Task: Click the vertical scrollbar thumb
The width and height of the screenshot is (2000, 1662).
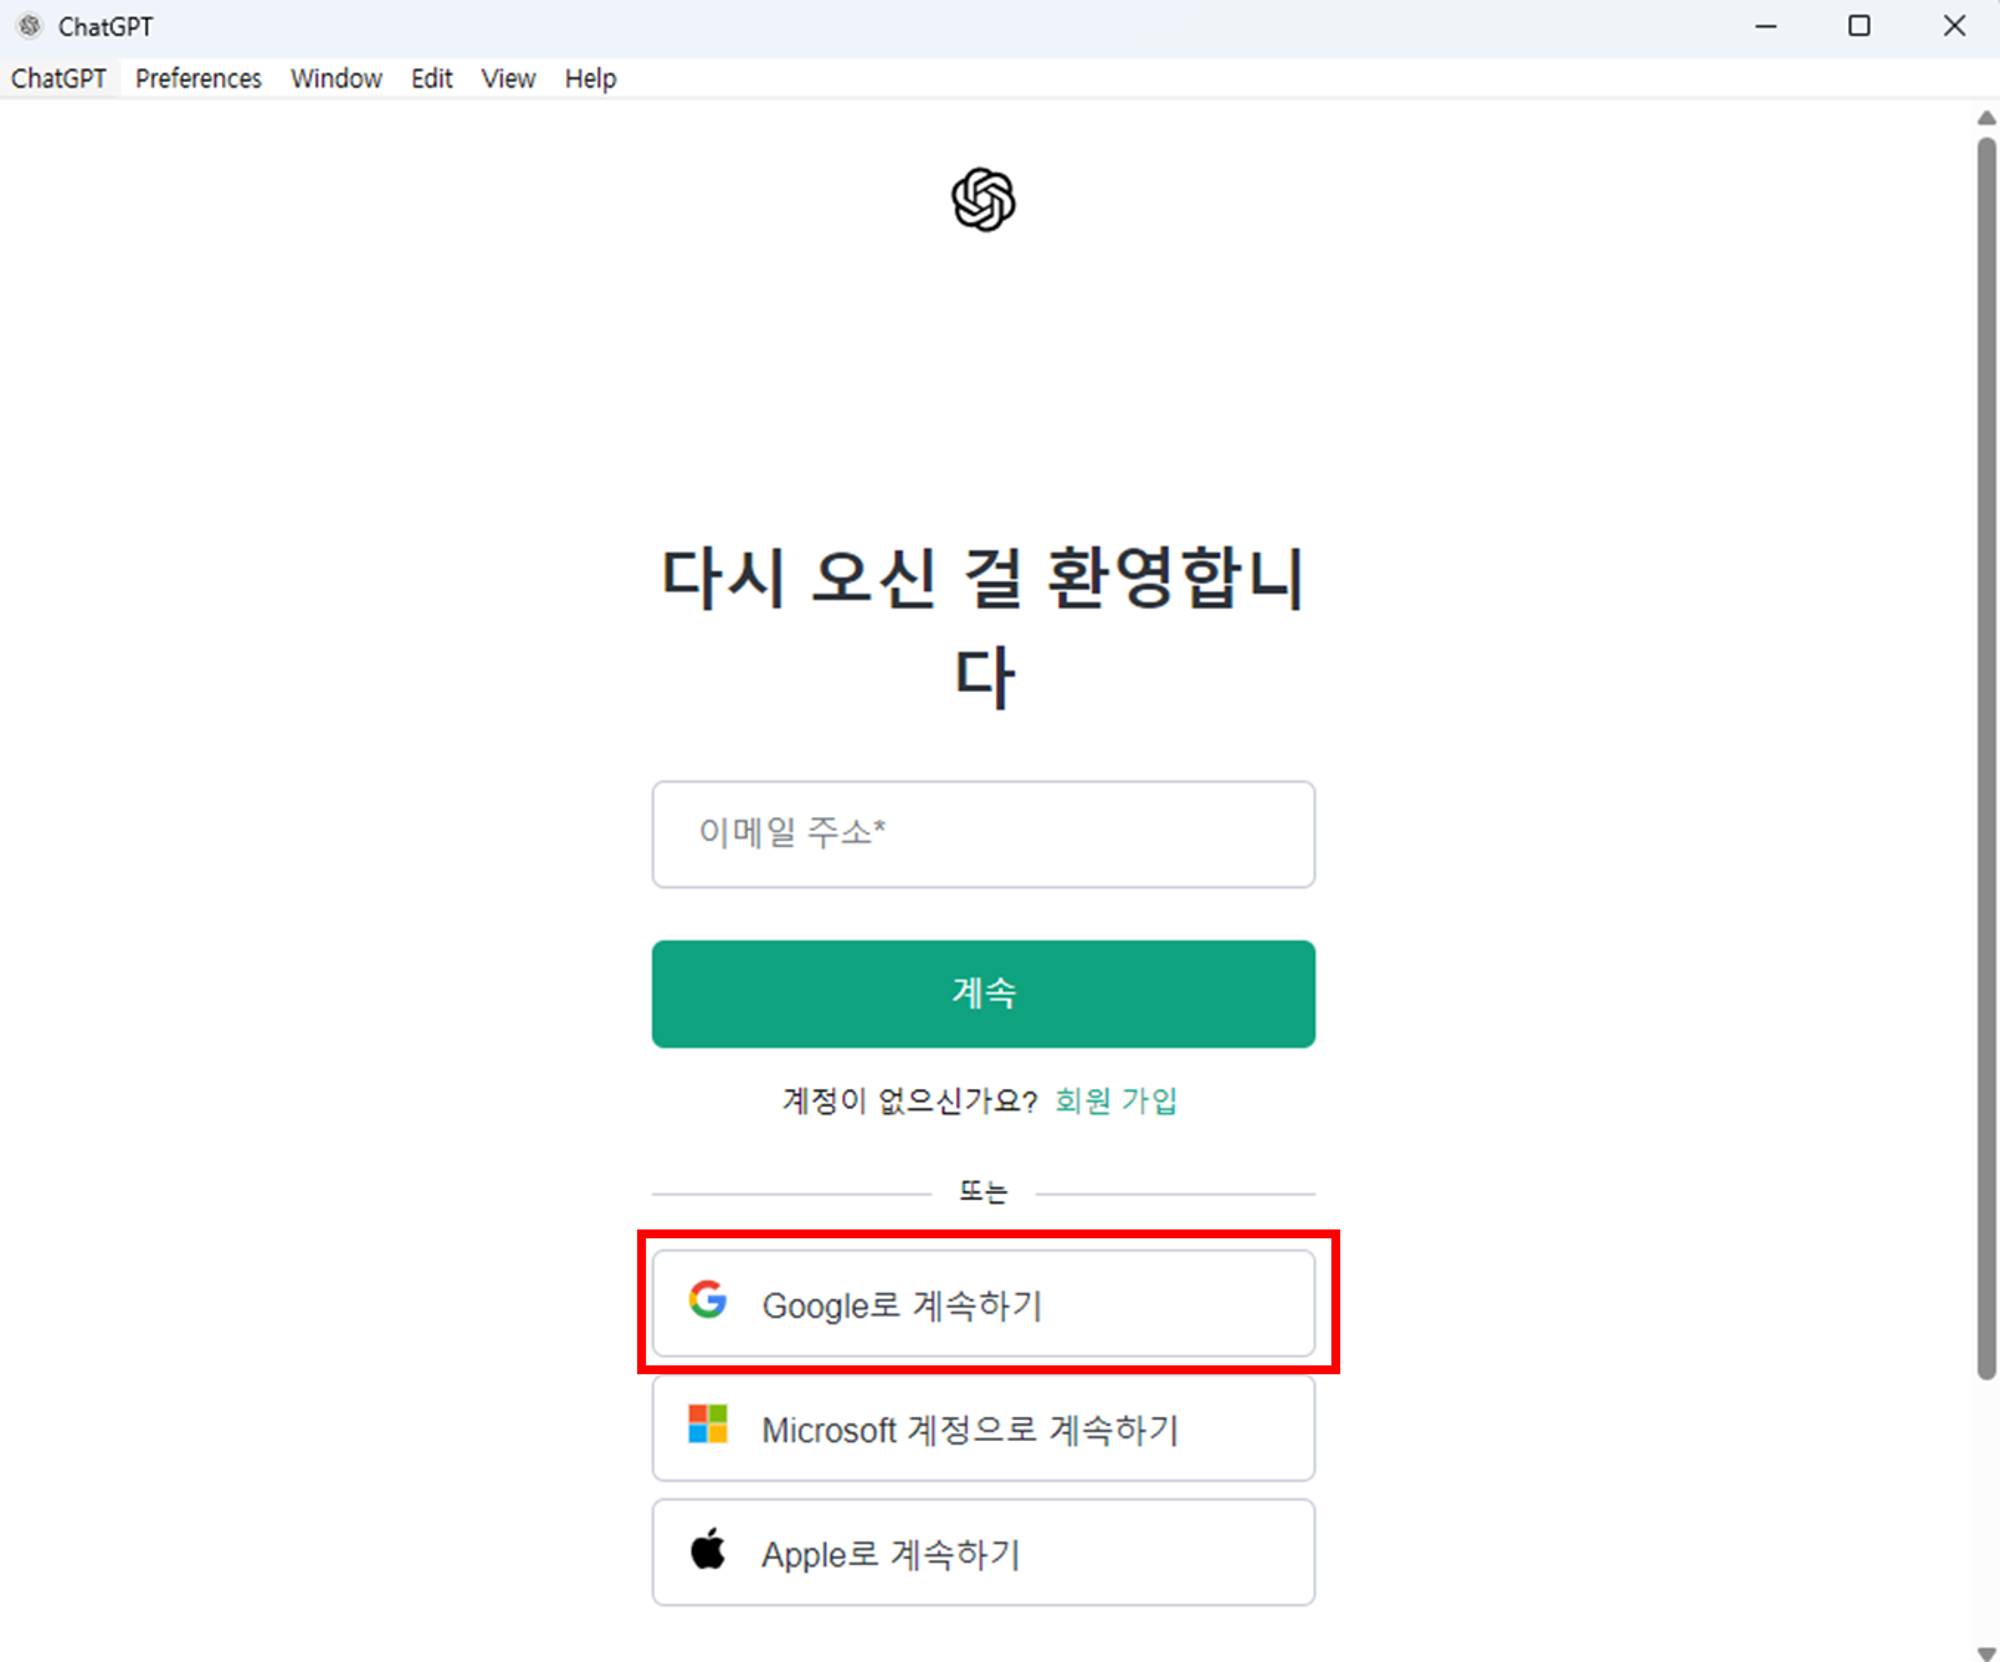Action: click(x=1986, y=760)
